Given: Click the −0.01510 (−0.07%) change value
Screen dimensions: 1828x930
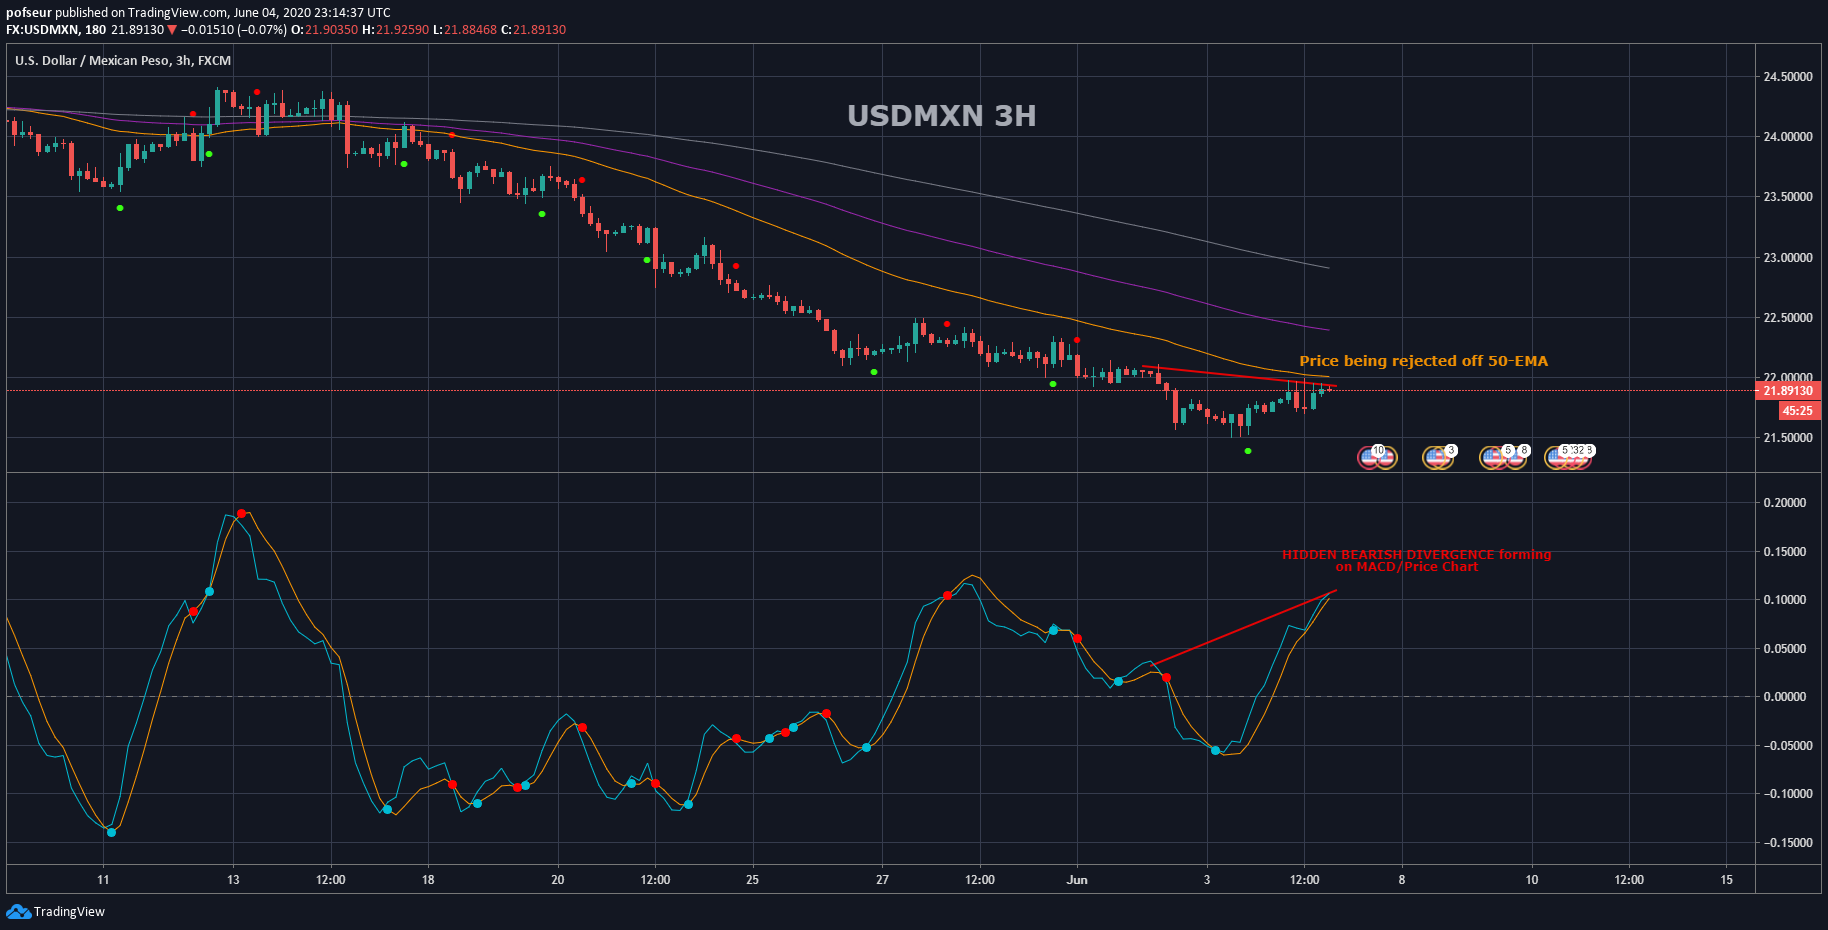Looking at the screenshot, I should point(233,30).
